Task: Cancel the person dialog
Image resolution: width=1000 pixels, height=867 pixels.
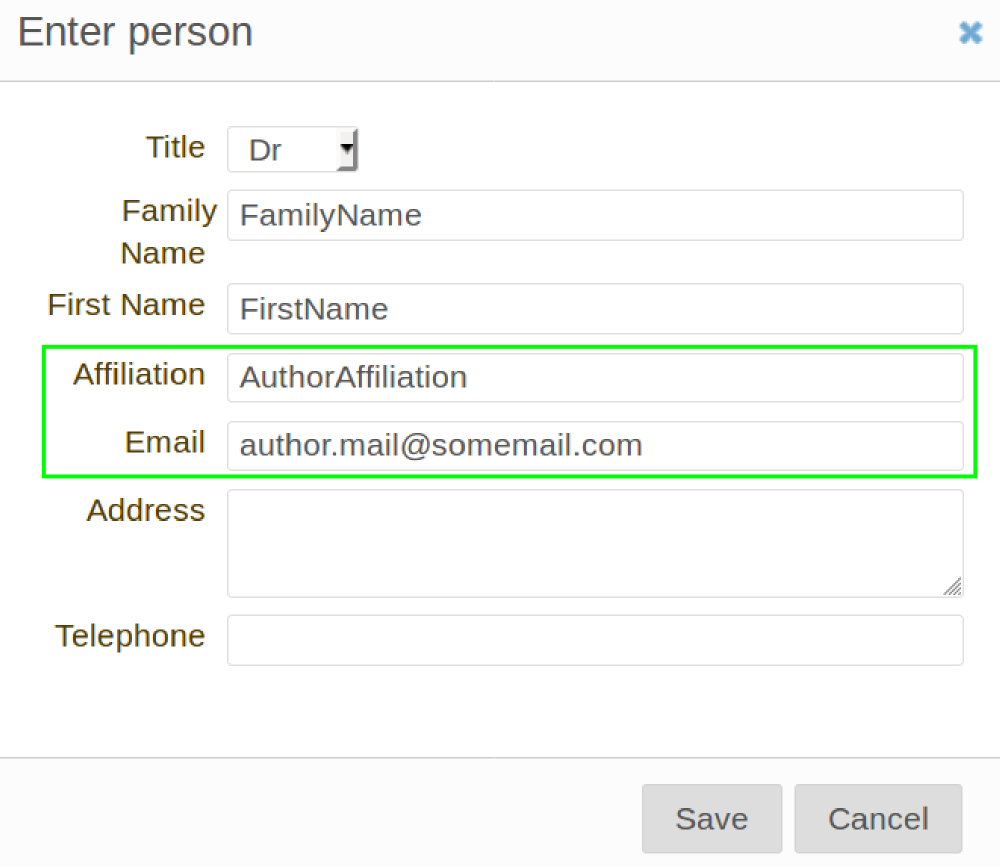Action: click(878, 819)
